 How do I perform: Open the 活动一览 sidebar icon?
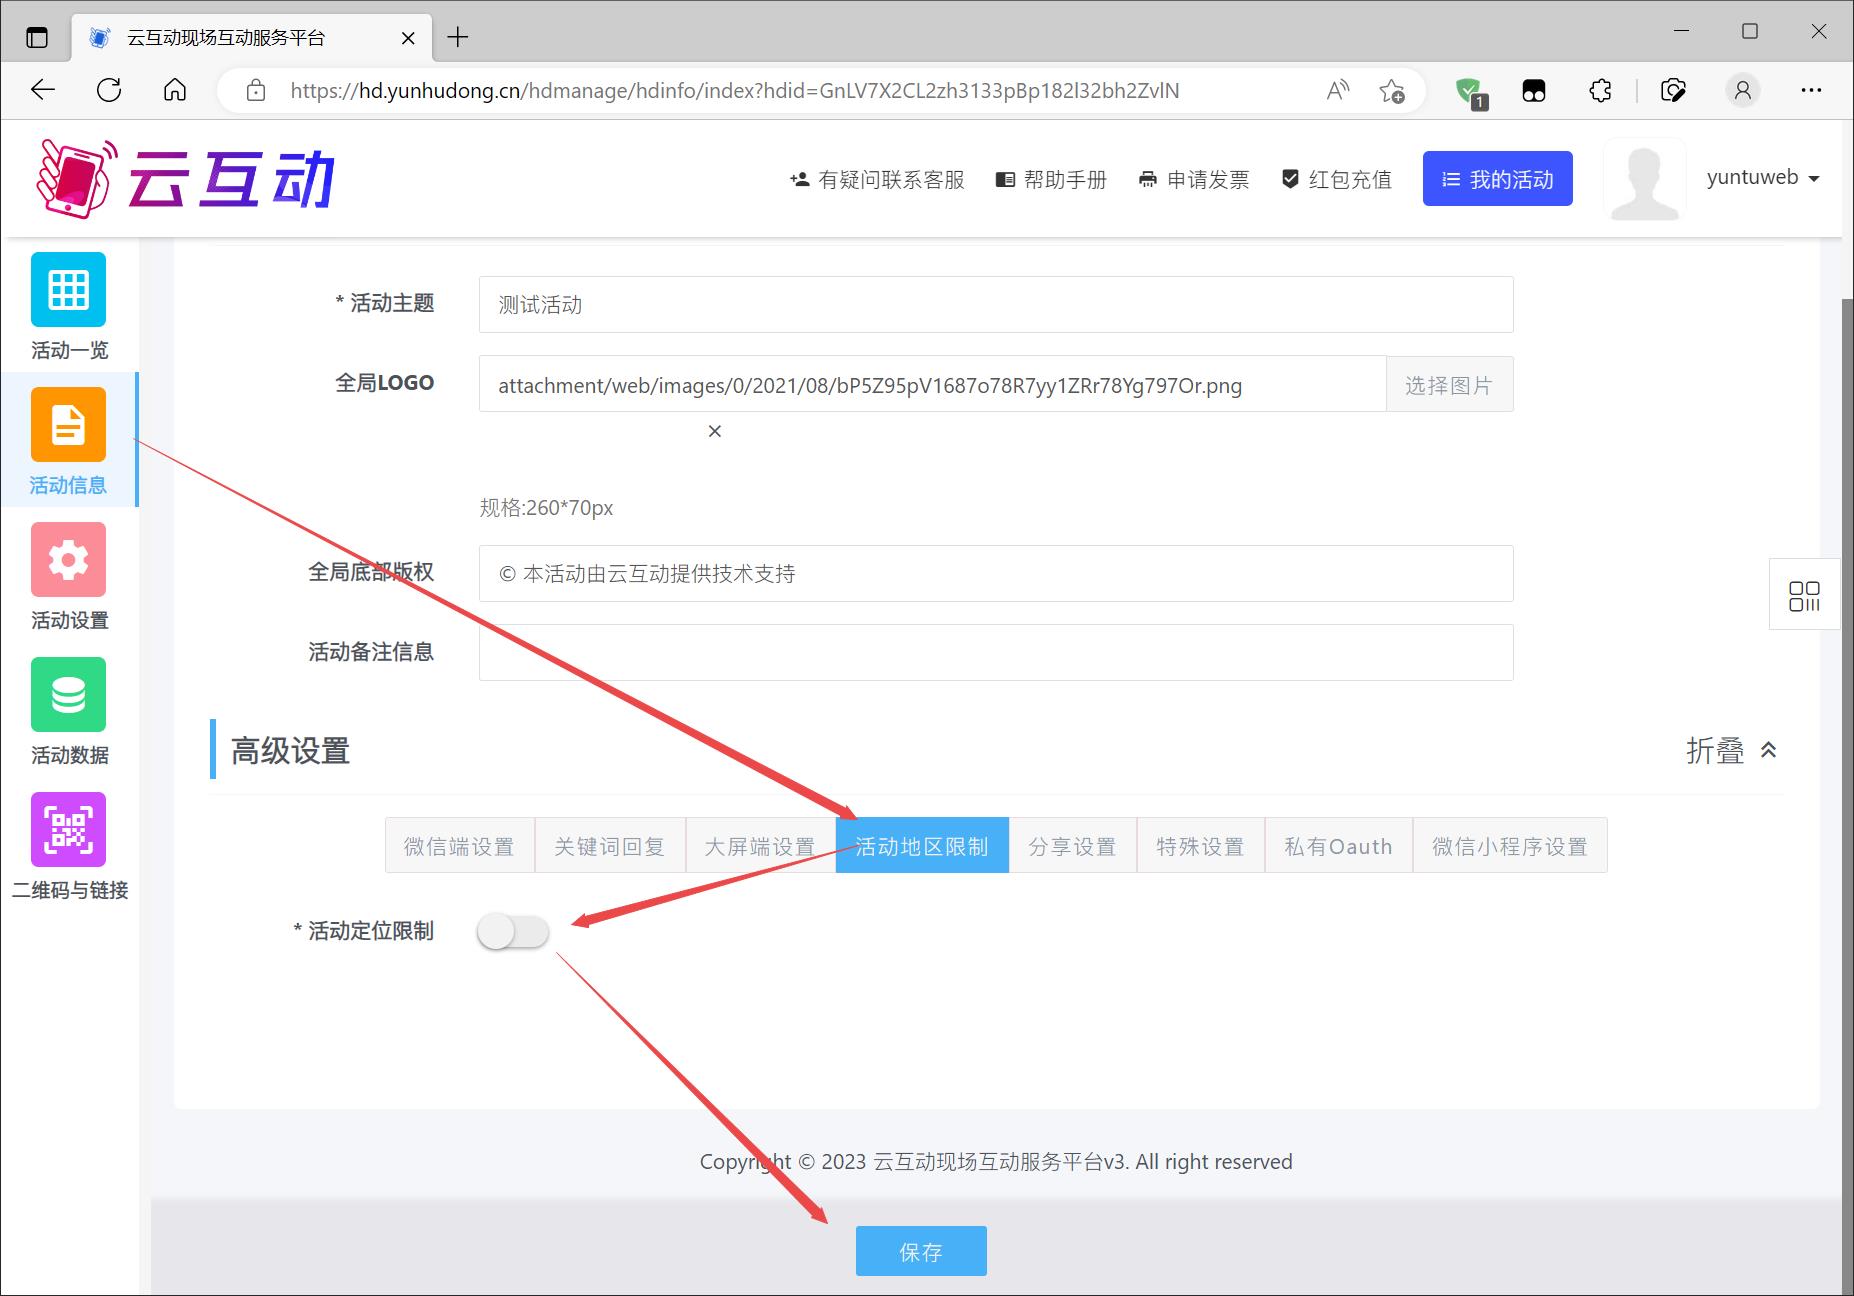(68, 290)
